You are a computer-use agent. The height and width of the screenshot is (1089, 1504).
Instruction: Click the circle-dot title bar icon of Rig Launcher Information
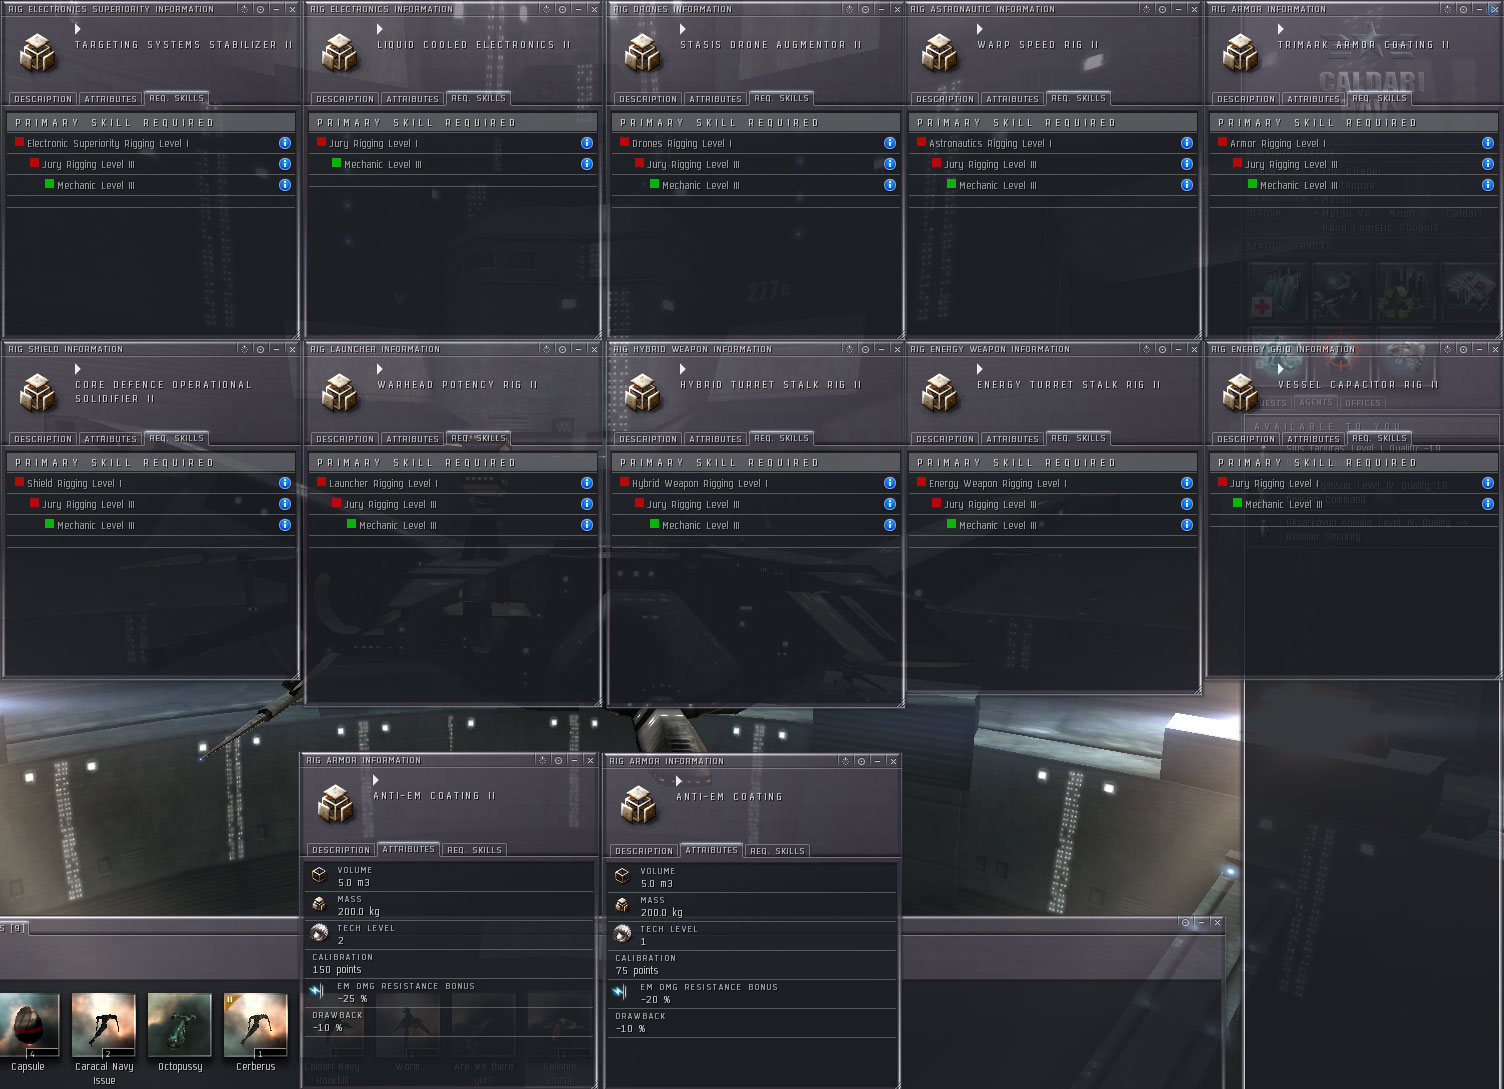pos(562,350)
